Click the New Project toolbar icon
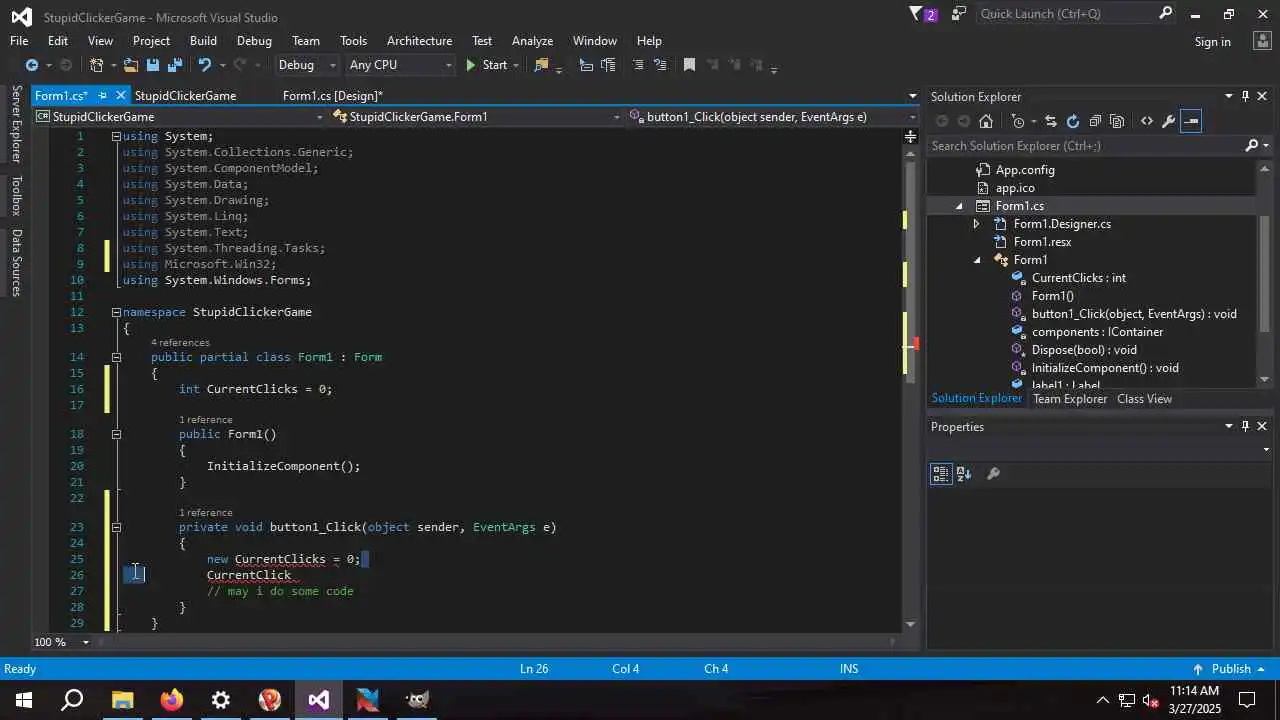1280x720 pixels. coord(97,65)
